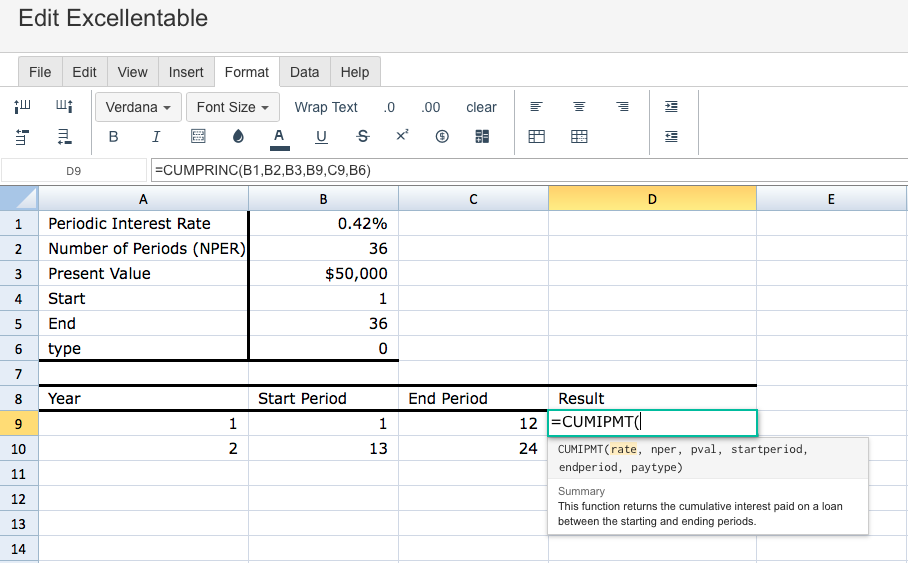Screen dimensions: 908x563
Task: Toggle bold formatting
Action: 113,137
